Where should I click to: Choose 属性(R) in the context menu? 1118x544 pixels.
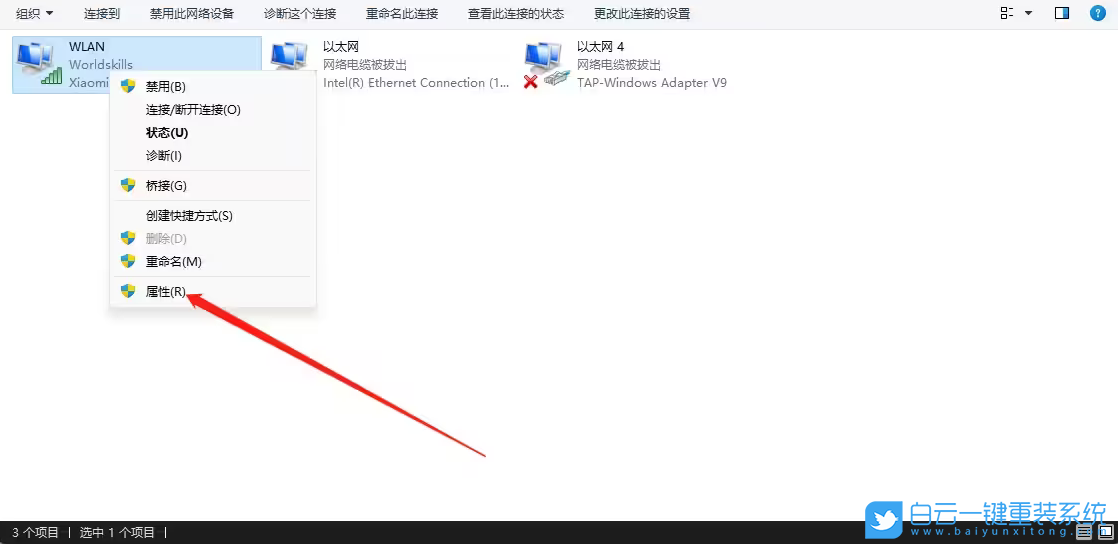pyautogui.click(x=213, y=292)
